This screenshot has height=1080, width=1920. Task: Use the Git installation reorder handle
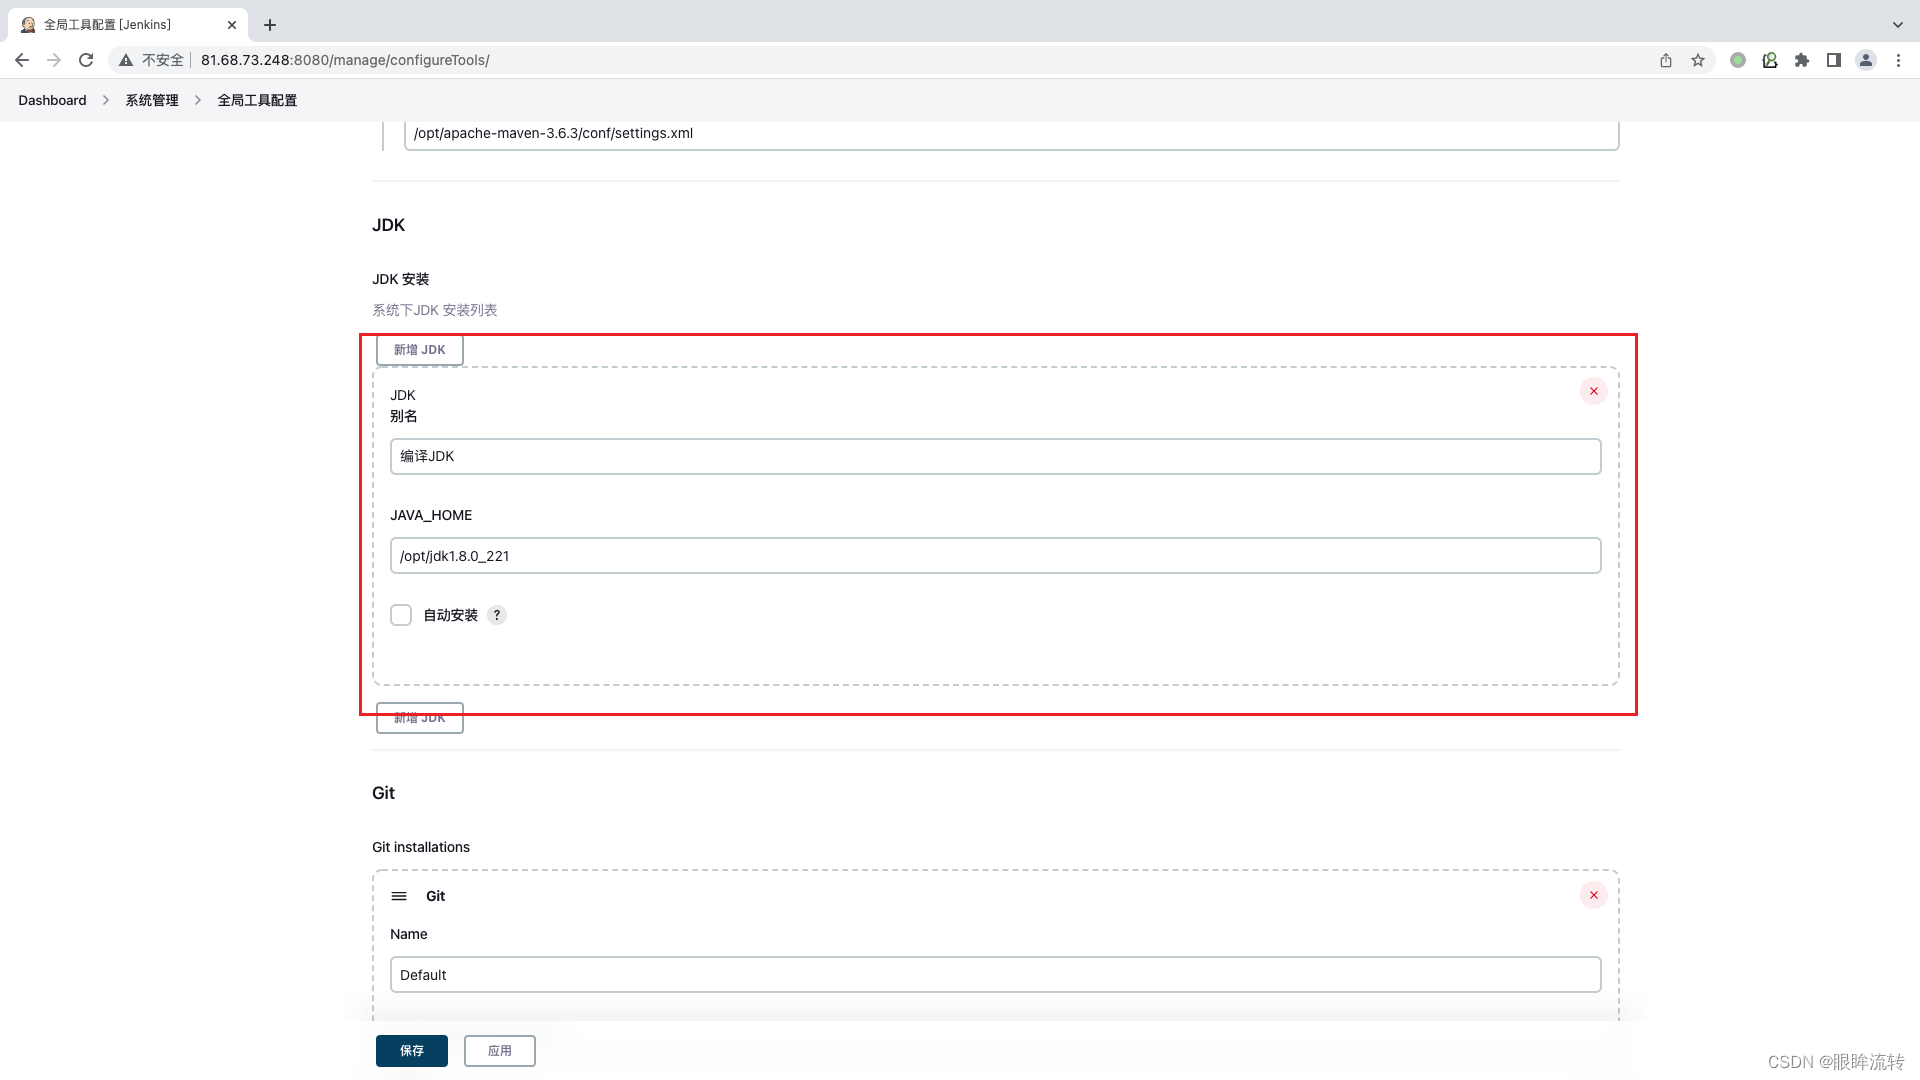[399, 896]
